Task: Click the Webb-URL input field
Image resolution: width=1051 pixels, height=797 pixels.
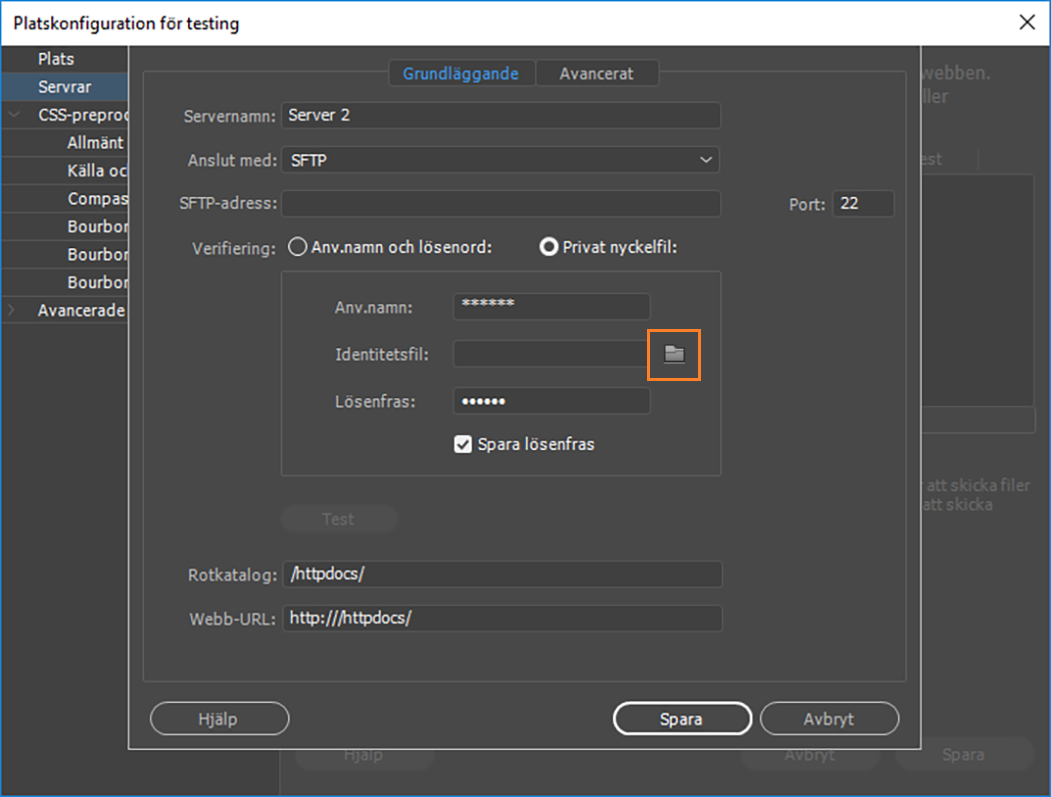Action: (502, 618)
